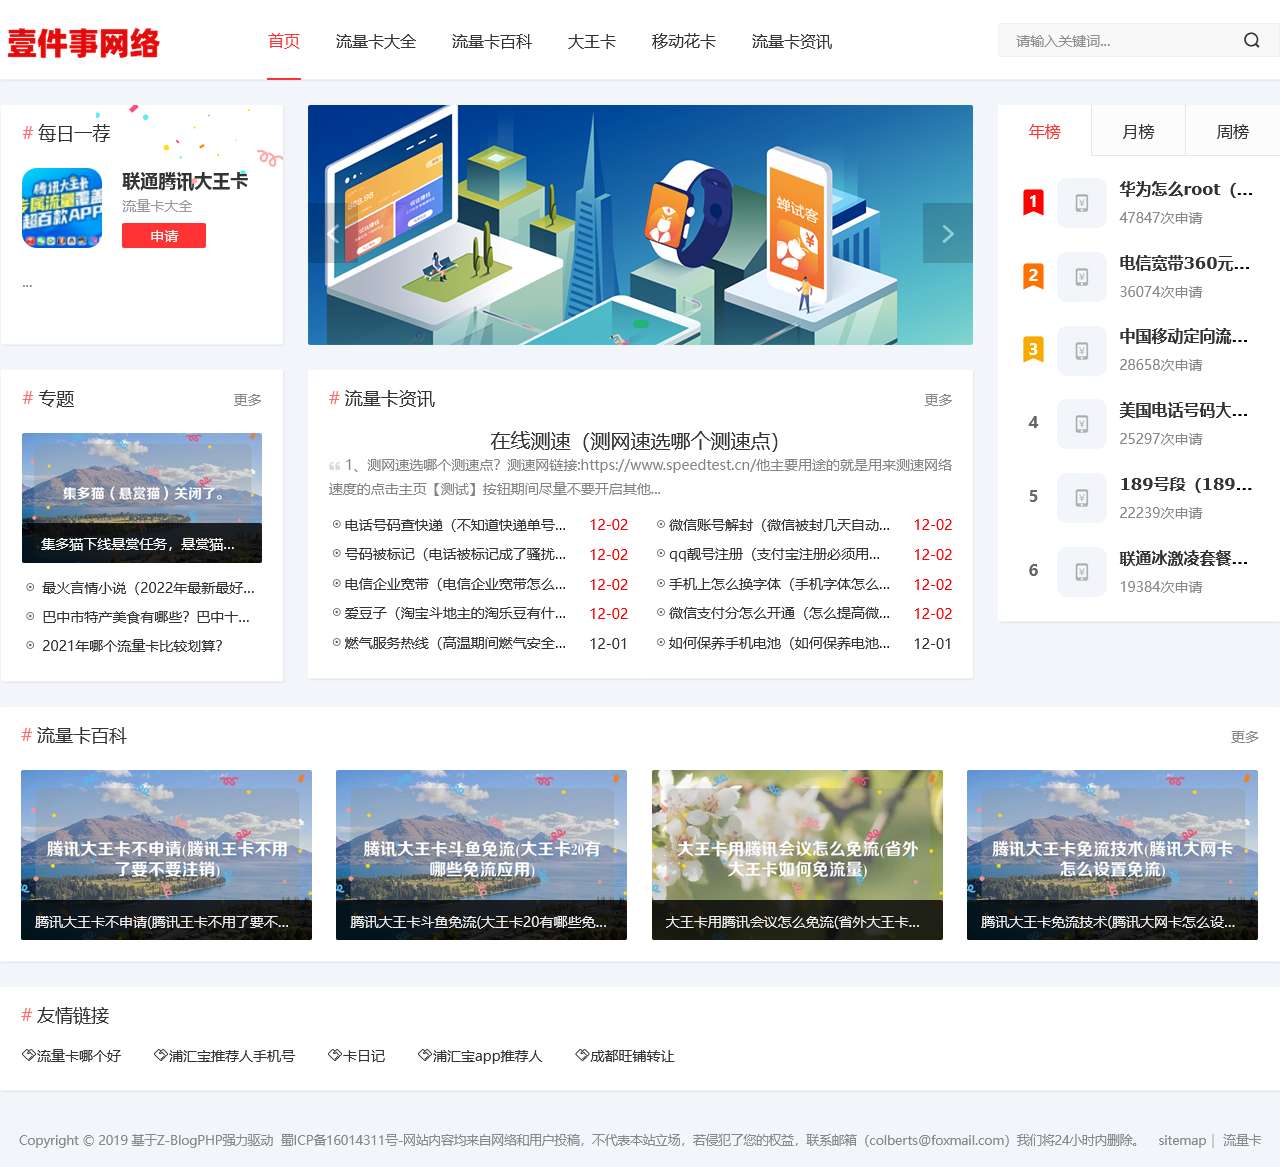Viewport: 1280px width, 1167px height.
Task: Click the quote icon in the 在线测速 excerpt
Action: point(334,466)
